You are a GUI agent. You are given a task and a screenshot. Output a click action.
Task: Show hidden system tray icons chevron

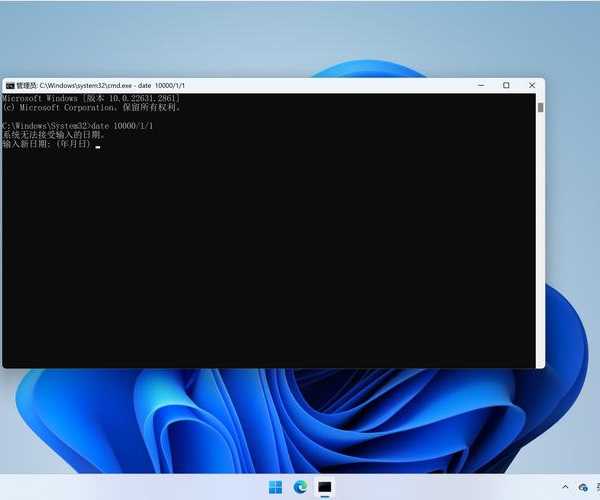(x=565, y=487)
